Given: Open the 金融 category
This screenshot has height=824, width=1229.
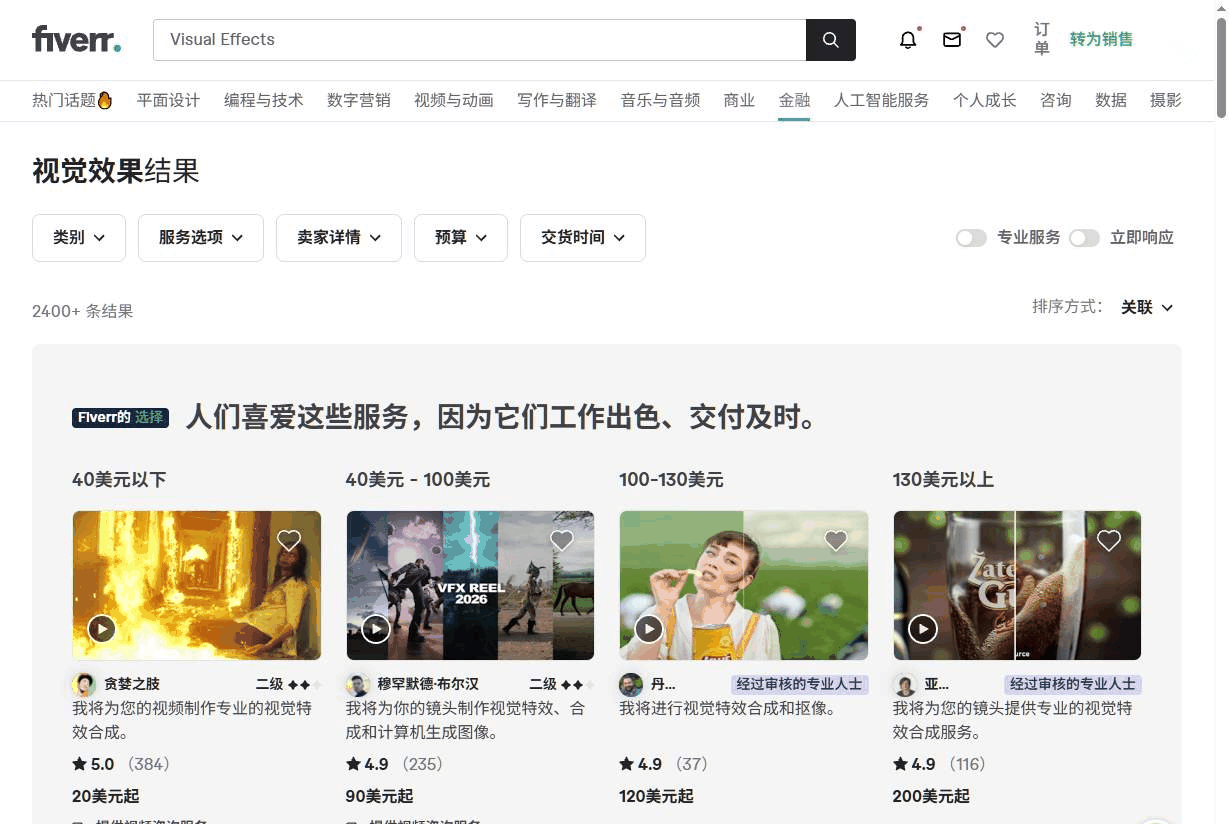Looking at the screenshot, I should click(795, 100).
